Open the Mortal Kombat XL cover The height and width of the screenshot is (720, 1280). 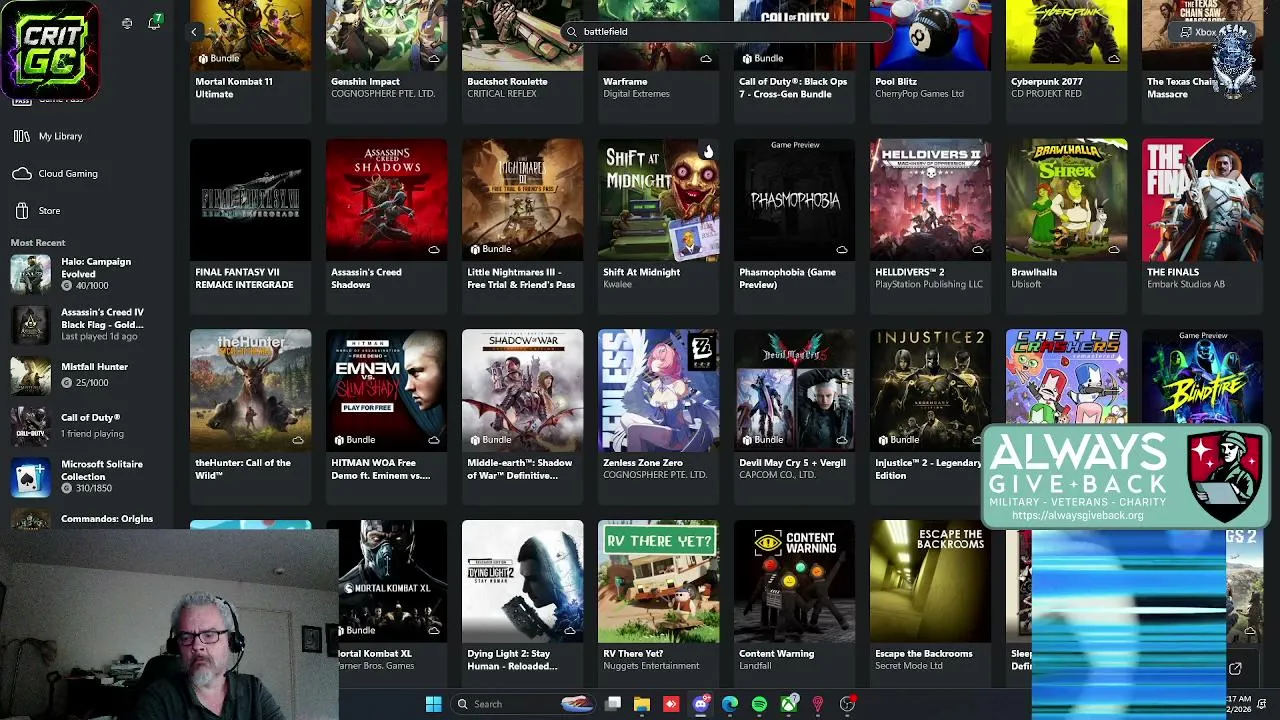pyautogui.click(x=393, y=582)
